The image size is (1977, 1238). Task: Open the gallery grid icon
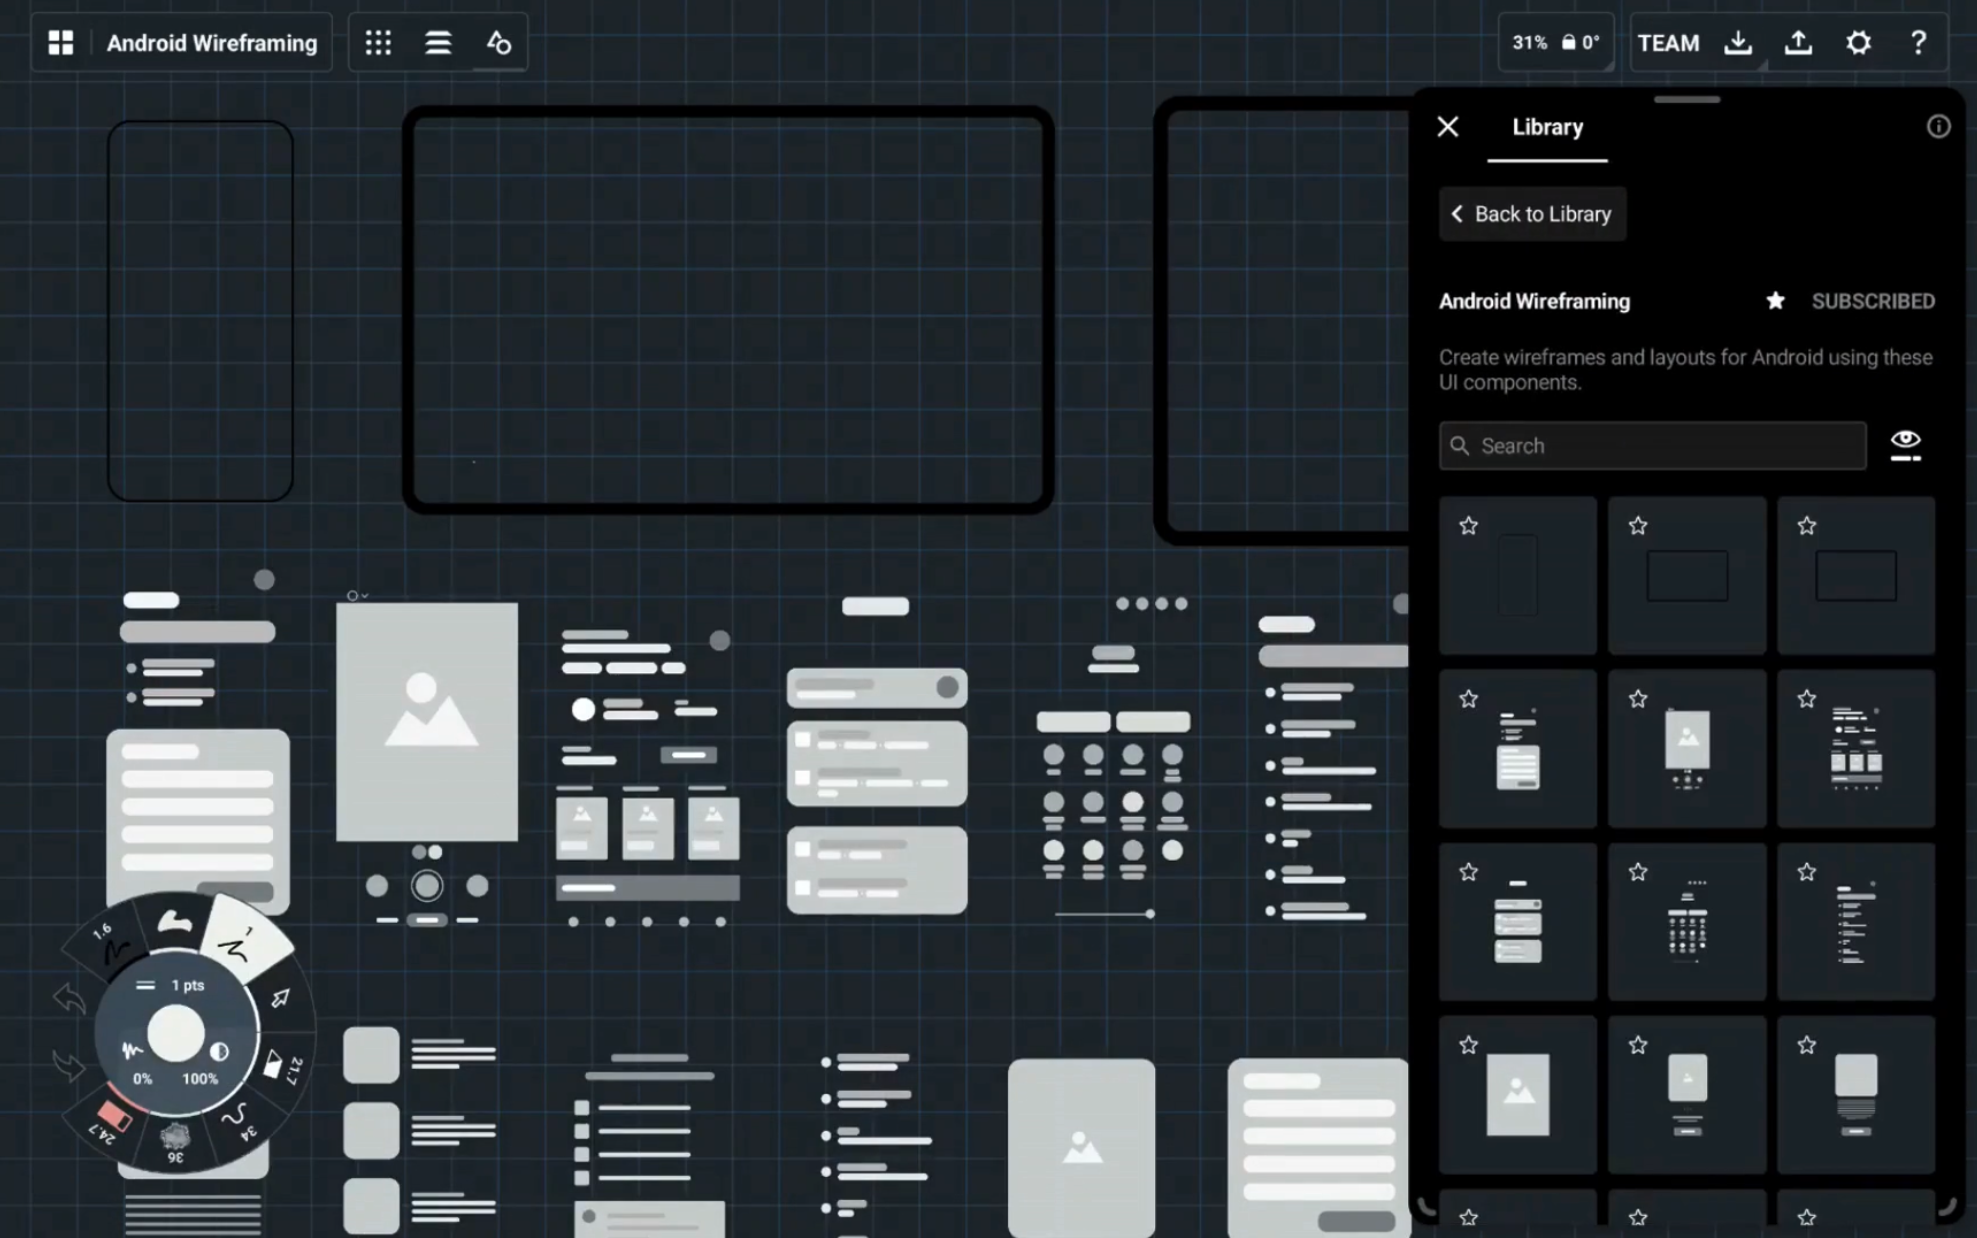61,42
